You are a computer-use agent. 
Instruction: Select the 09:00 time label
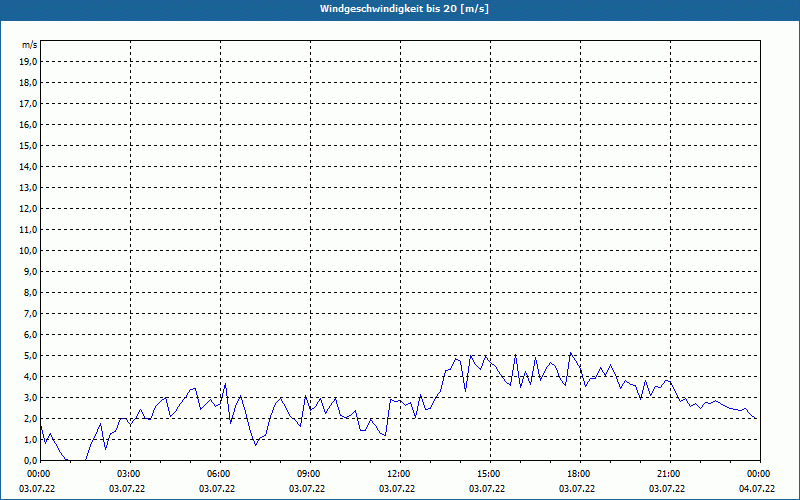(x=309, y=474)
